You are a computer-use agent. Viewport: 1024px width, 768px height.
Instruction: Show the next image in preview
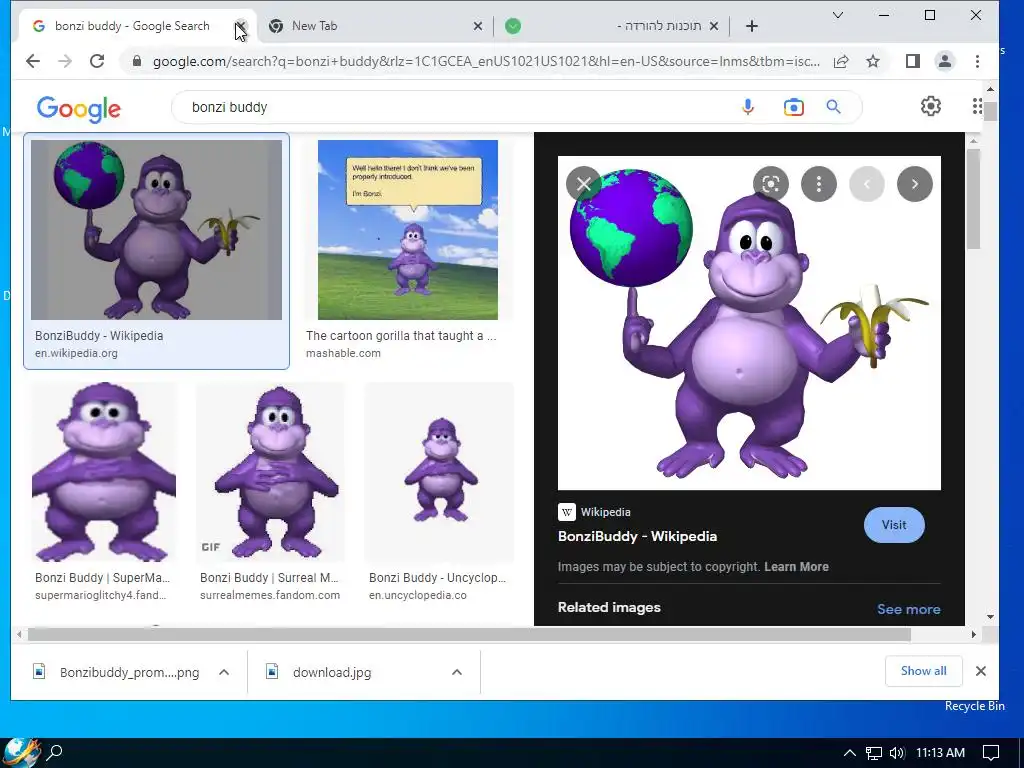click(x=914, y=184)
